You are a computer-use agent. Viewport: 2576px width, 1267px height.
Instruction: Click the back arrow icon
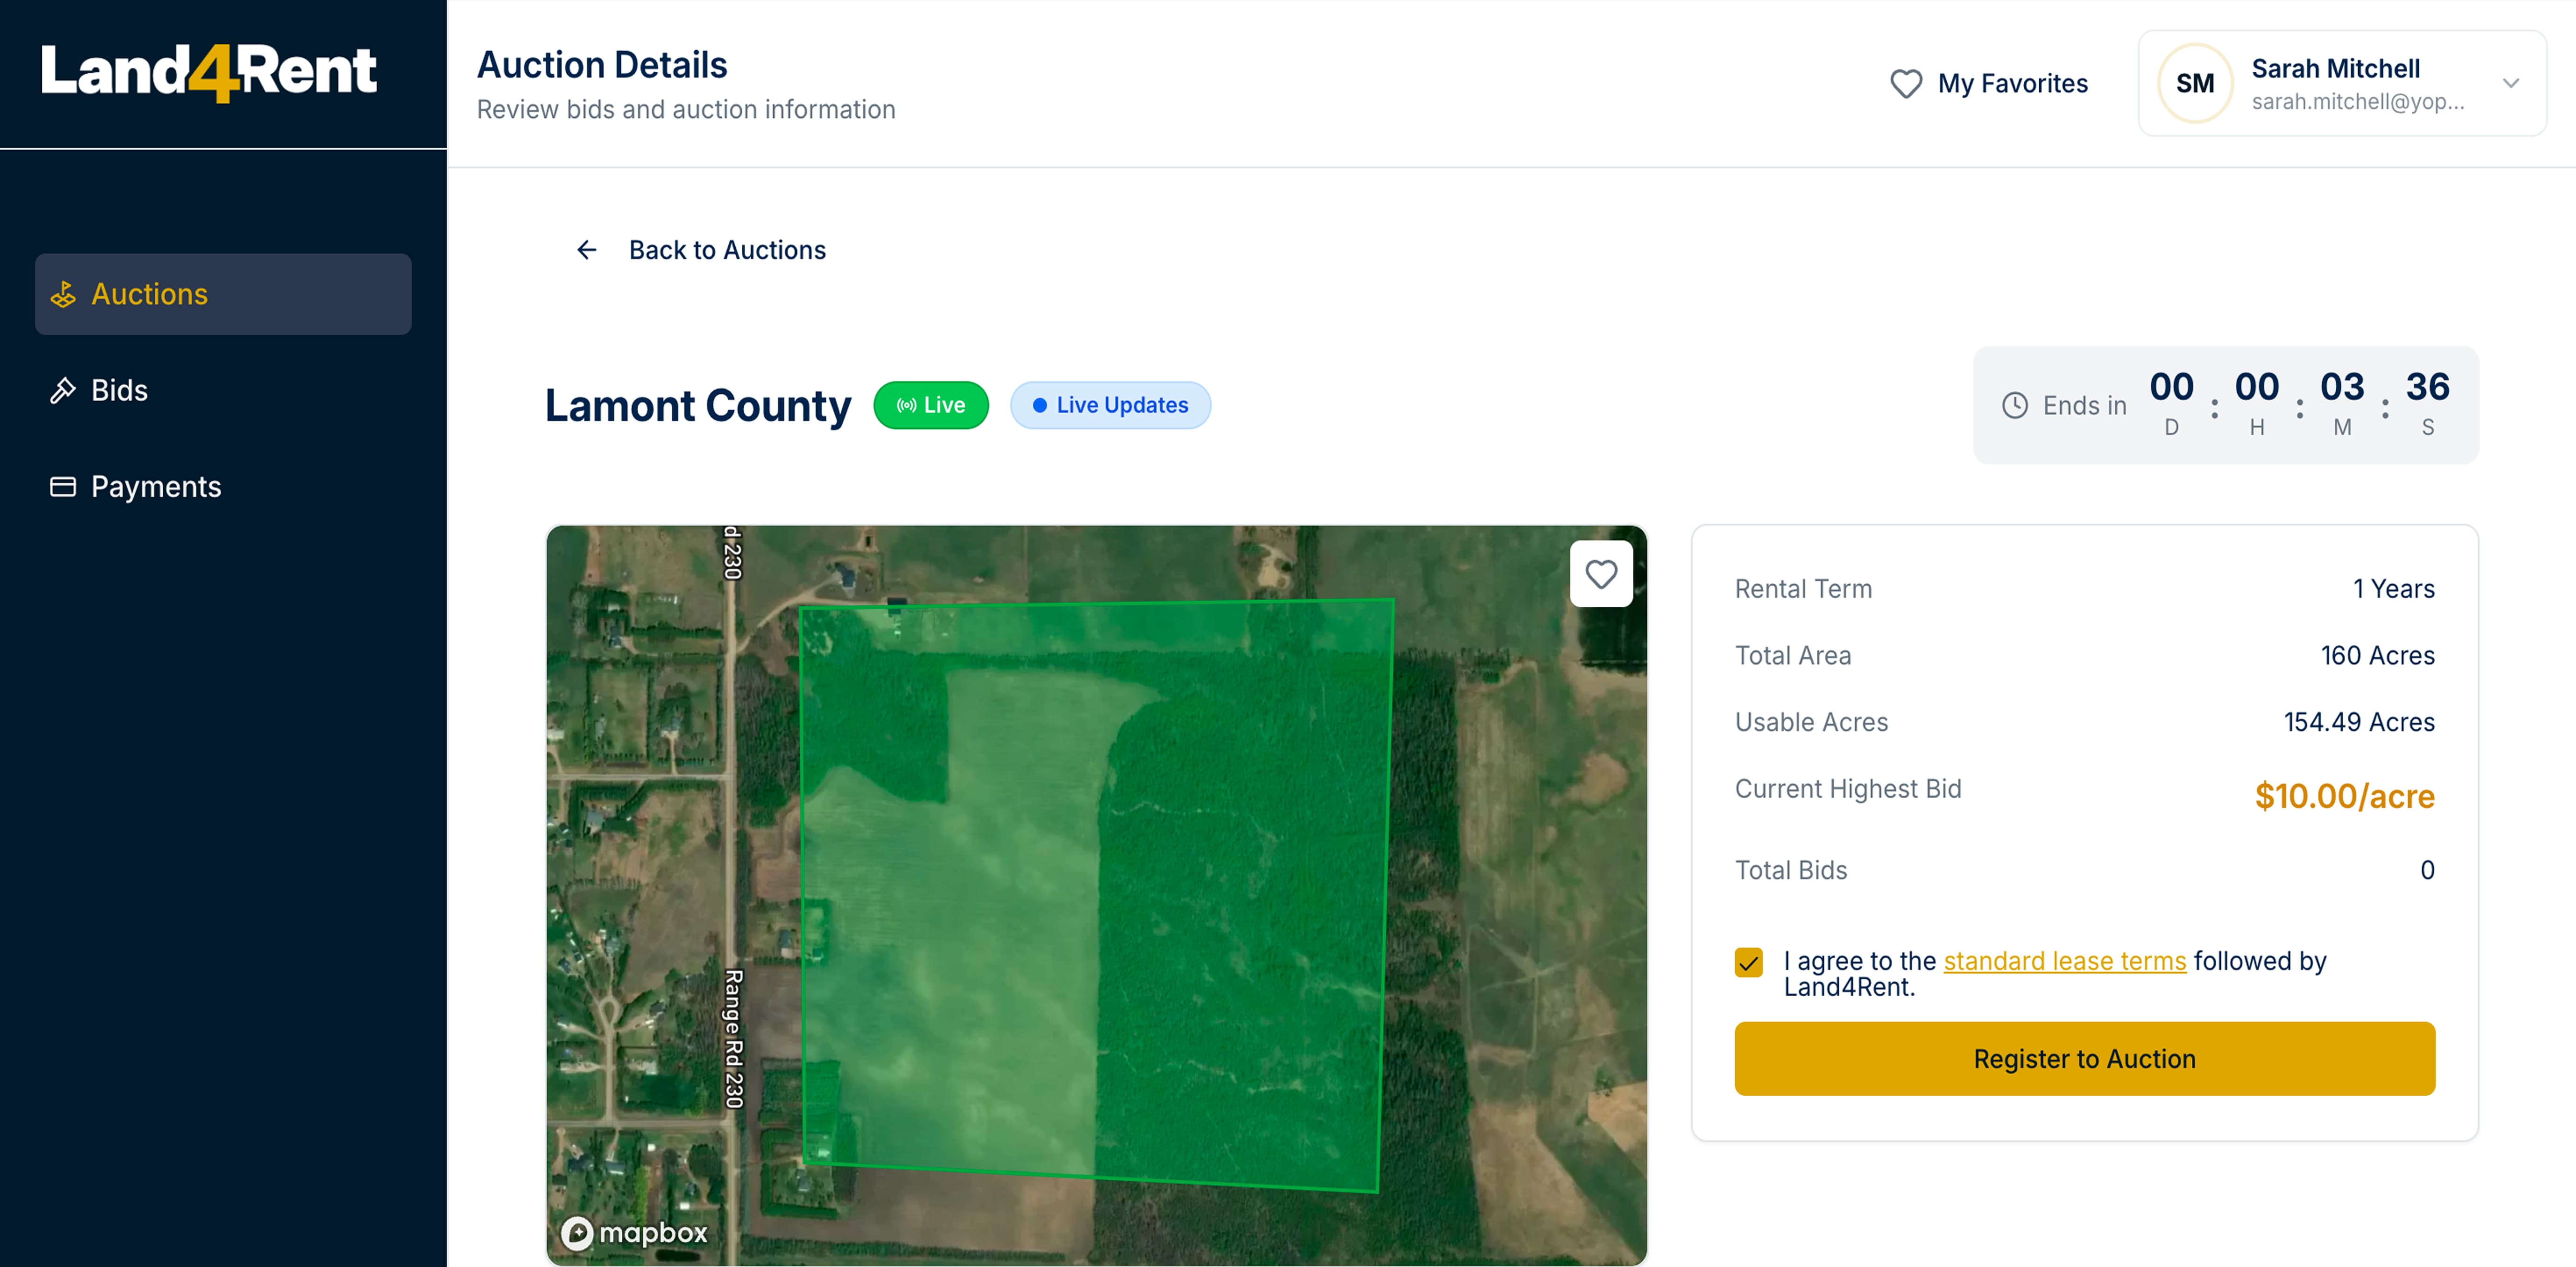(587, 250)
